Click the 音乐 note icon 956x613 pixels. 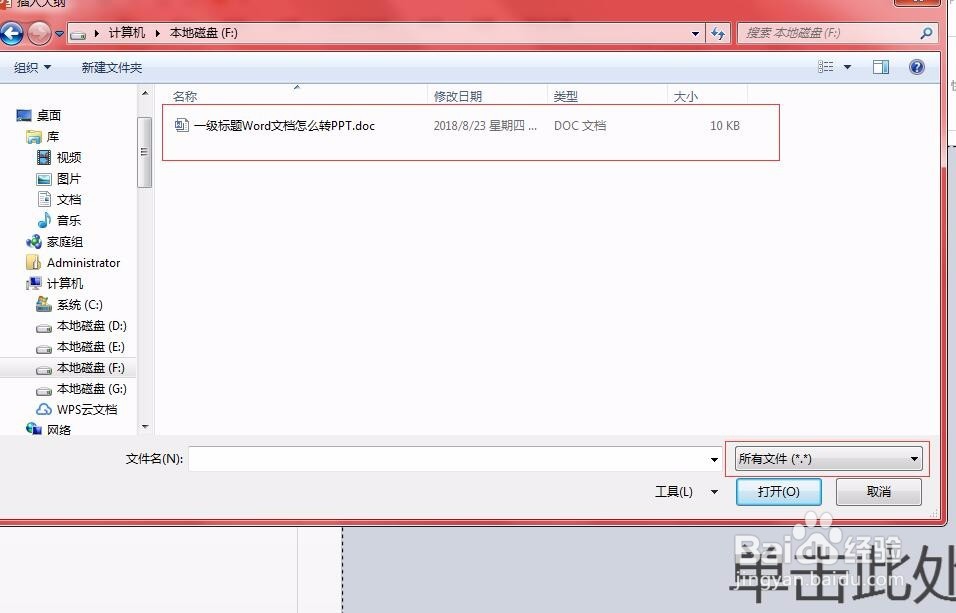[44, 220]
